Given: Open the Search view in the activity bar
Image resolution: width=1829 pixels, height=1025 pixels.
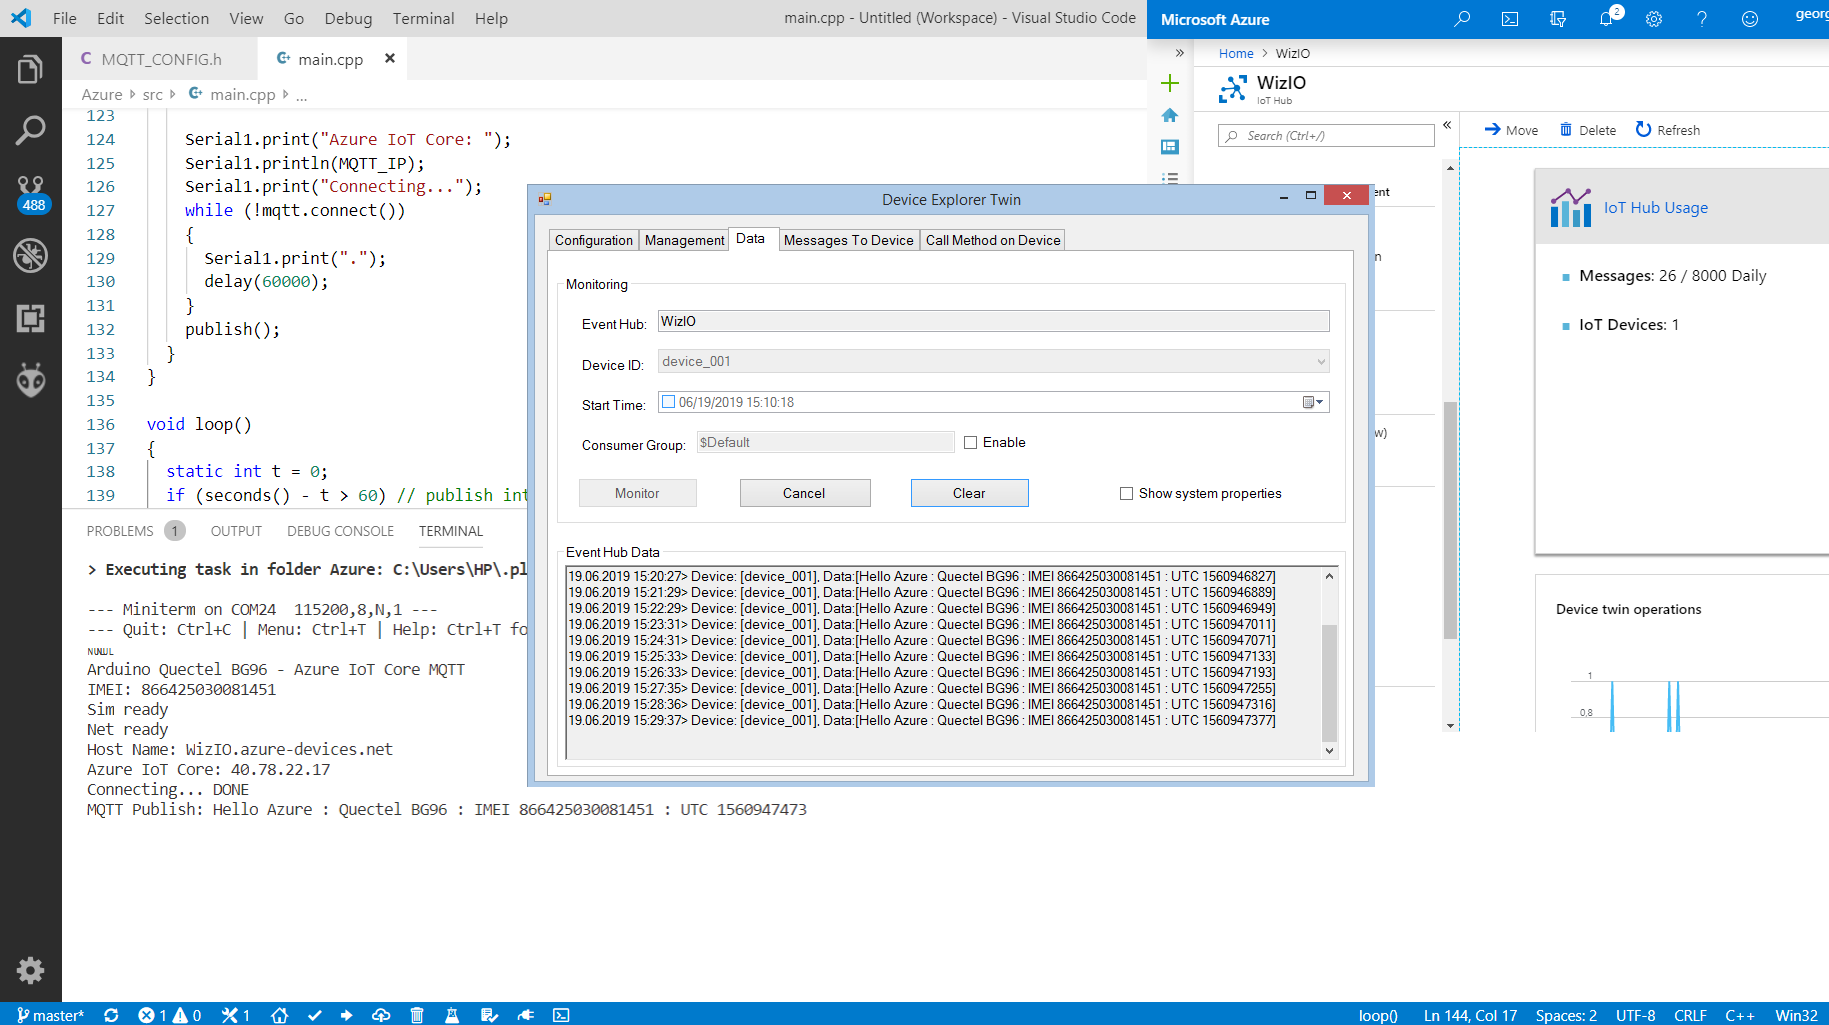Looking at the screenshot, I should pos(30,130).
